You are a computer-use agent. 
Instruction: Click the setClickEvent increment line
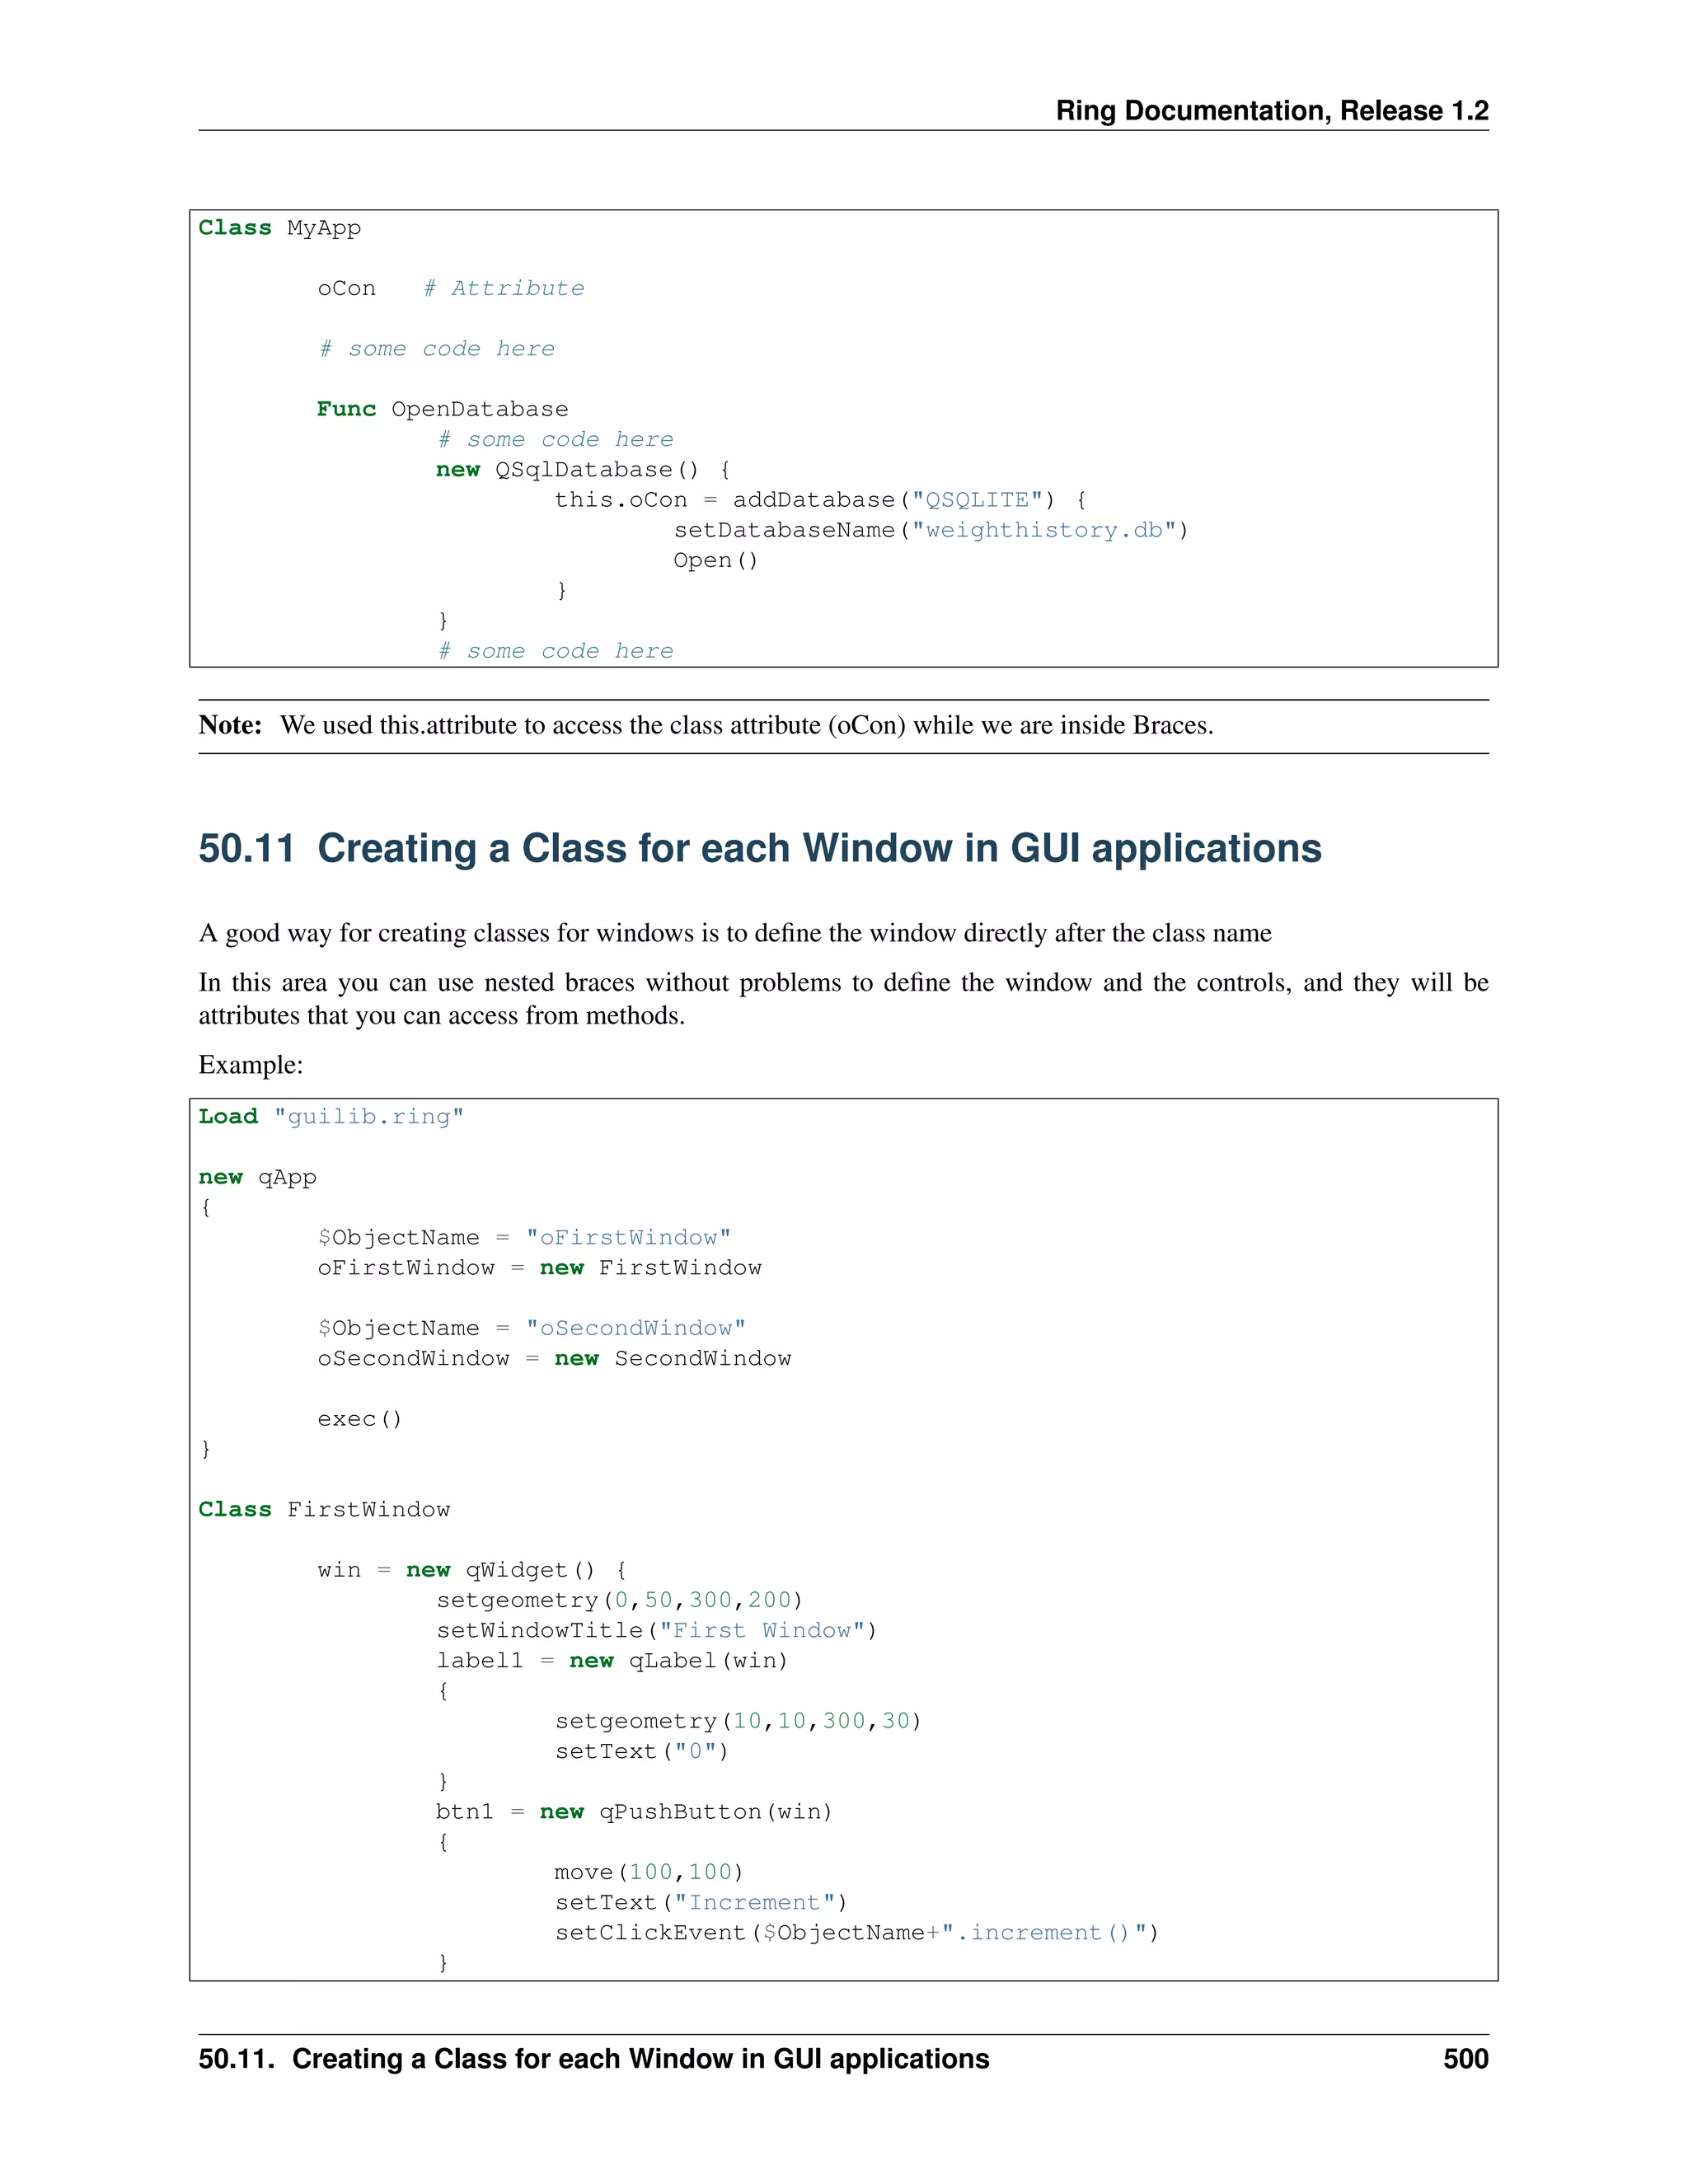point(856,1932)
